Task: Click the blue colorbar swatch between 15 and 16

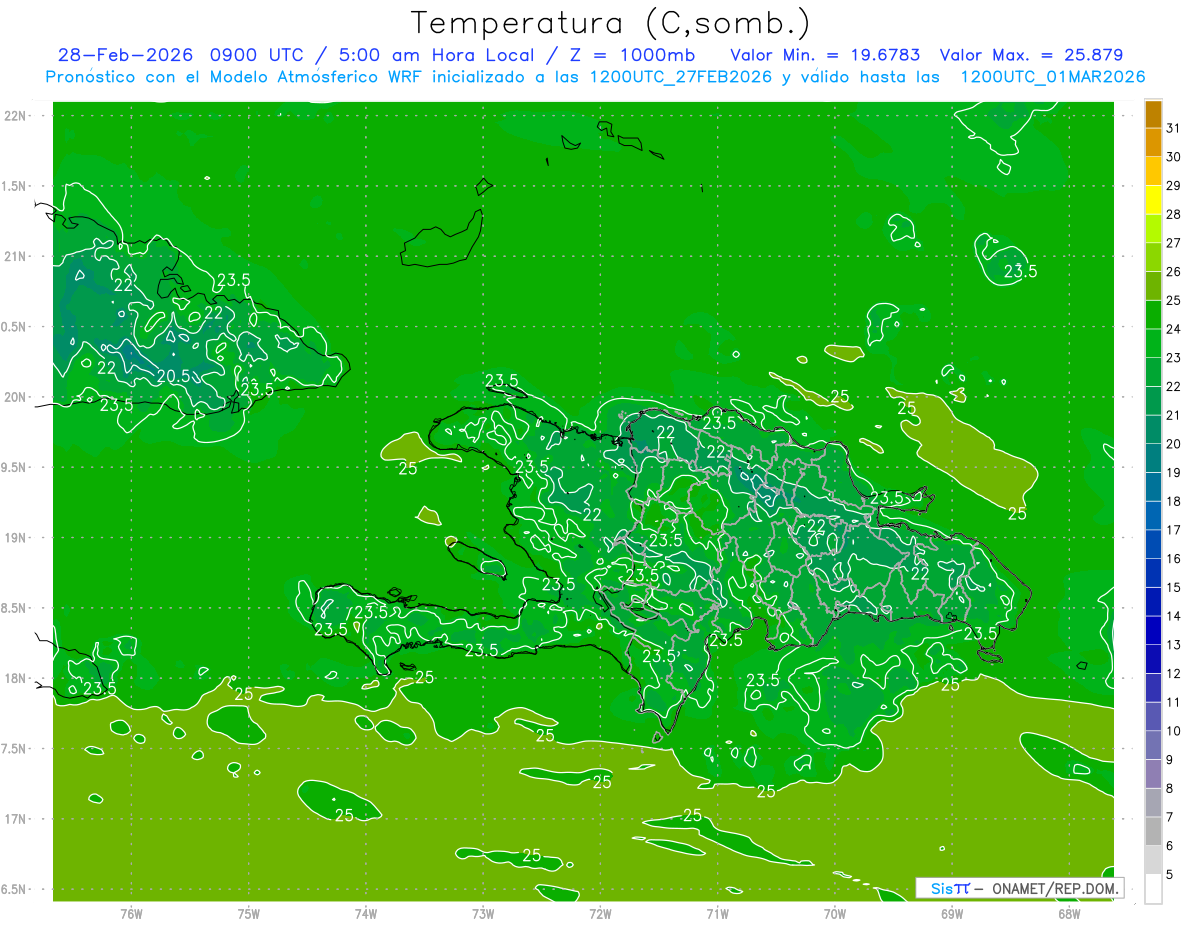Action: [x=1153, y=572]
